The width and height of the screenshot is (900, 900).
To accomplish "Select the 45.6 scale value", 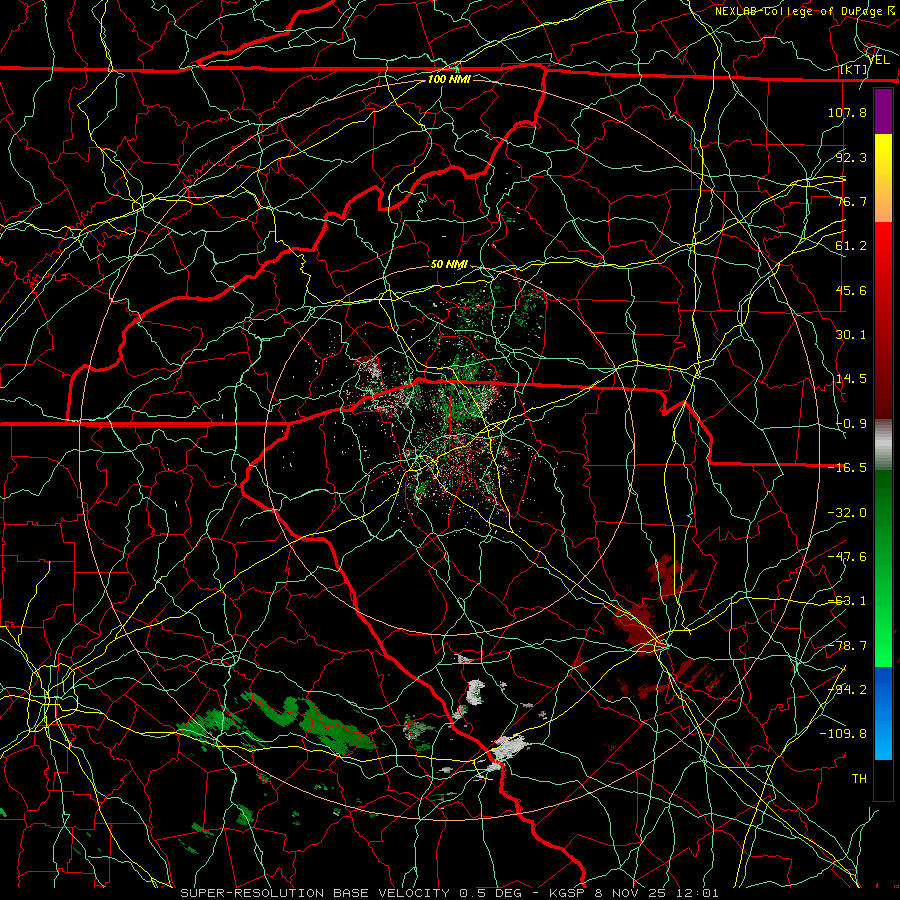I will [851, 290].
